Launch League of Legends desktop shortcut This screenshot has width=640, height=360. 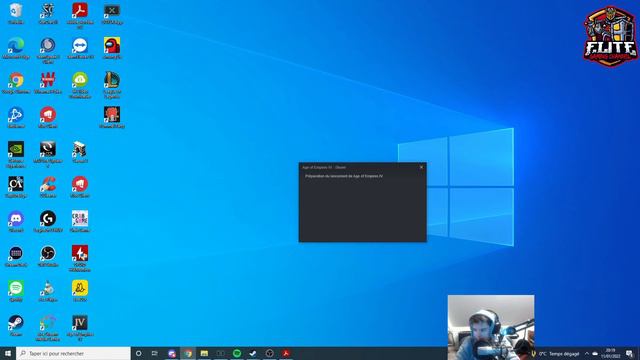click(x=112, y=85)
